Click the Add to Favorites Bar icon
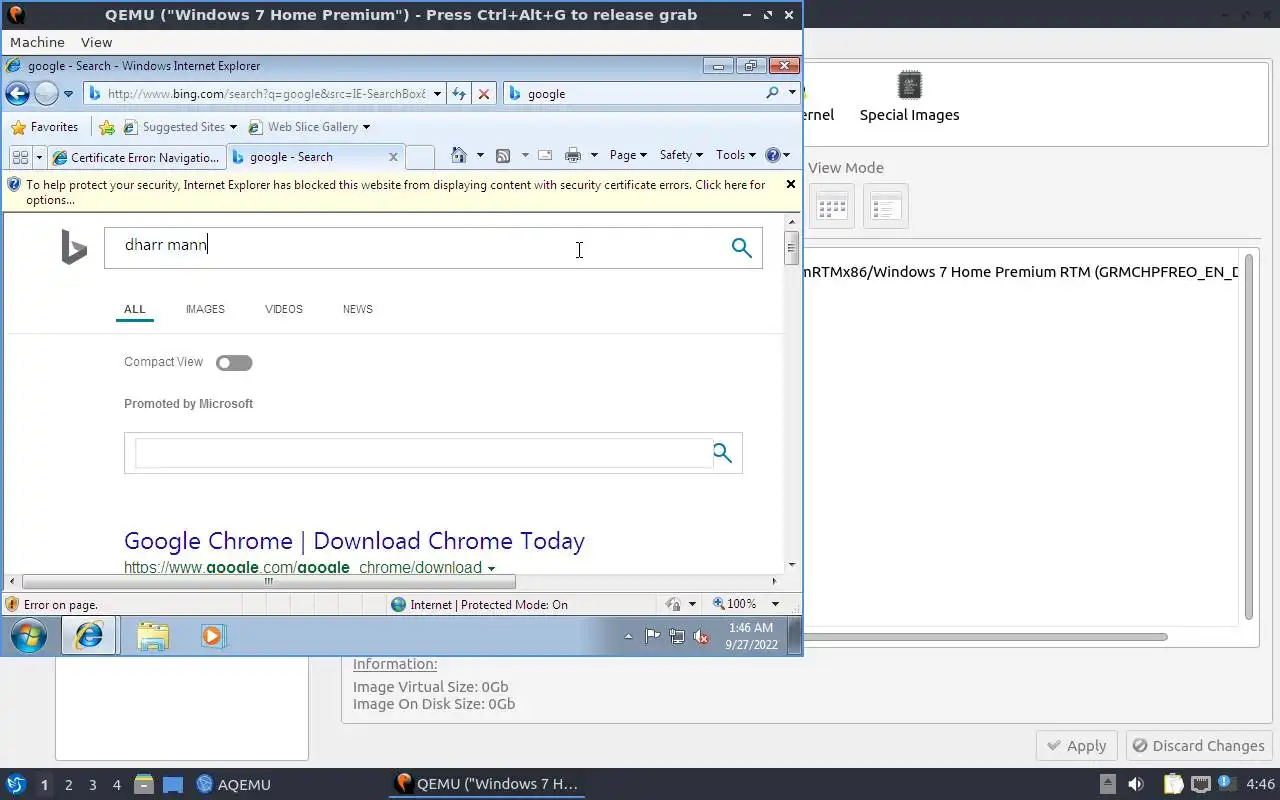 [107, 127]
